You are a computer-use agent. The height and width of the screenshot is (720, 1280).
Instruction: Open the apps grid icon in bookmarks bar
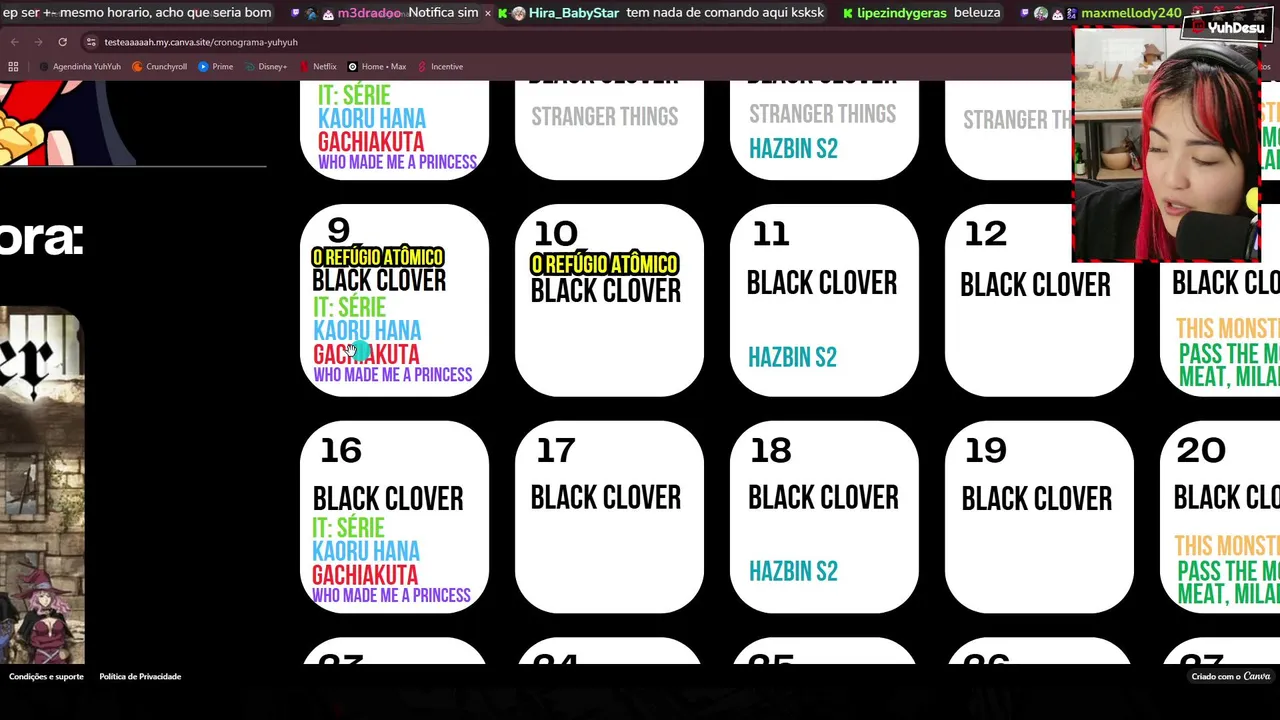[13, 67]
